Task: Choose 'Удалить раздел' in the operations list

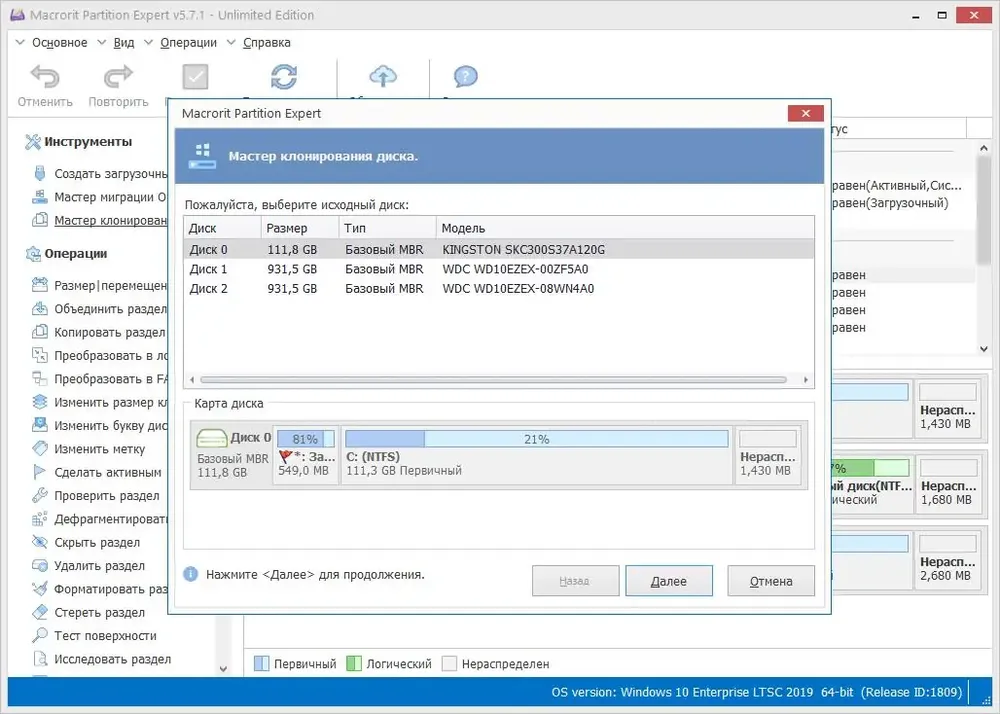Action: tap(99, 566)
